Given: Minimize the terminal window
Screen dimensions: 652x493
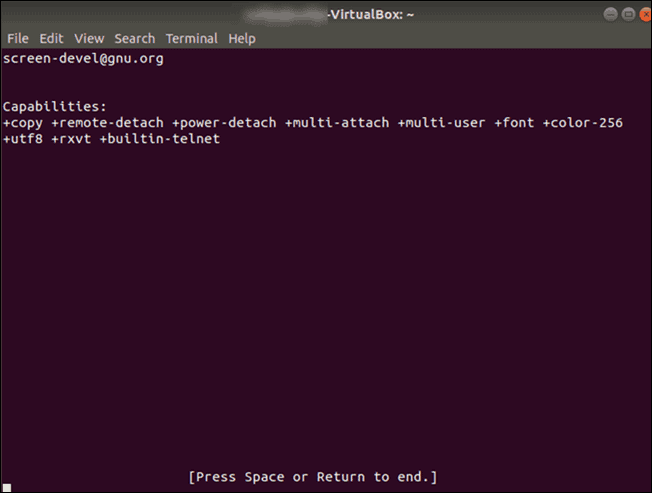Looking at the screenshot, I should [610, 15].
